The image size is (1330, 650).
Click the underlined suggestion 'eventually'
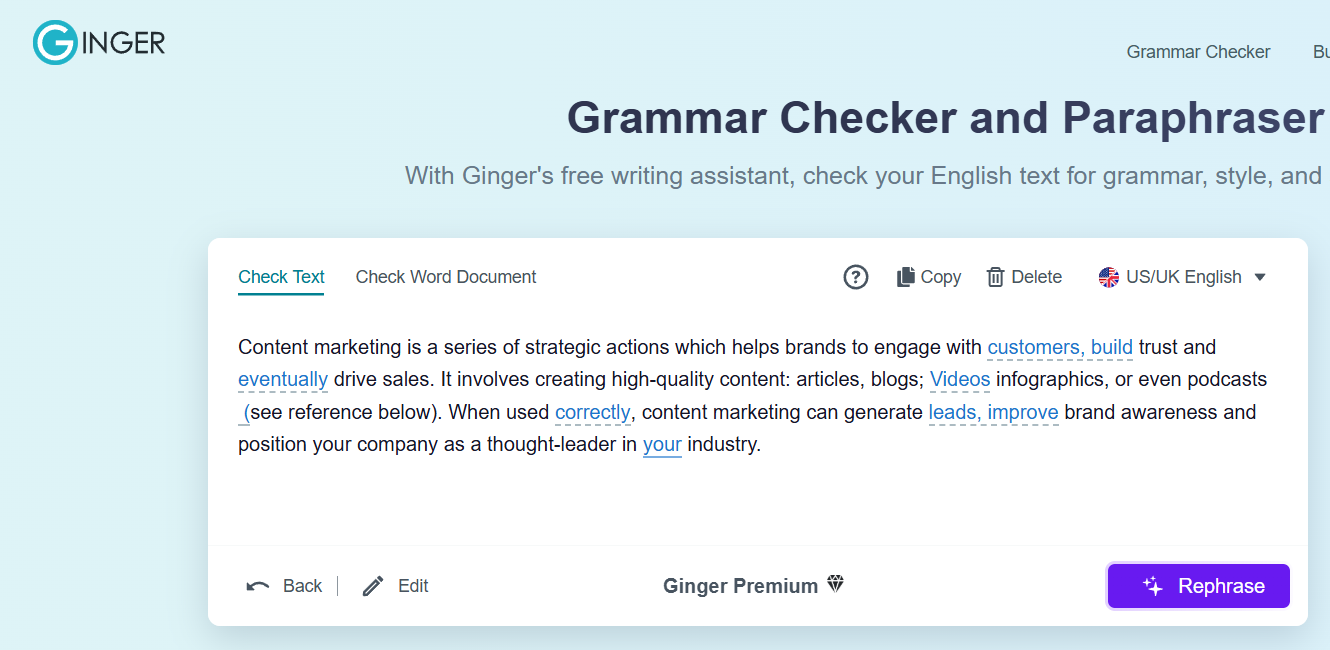click(x=282, y=379)
